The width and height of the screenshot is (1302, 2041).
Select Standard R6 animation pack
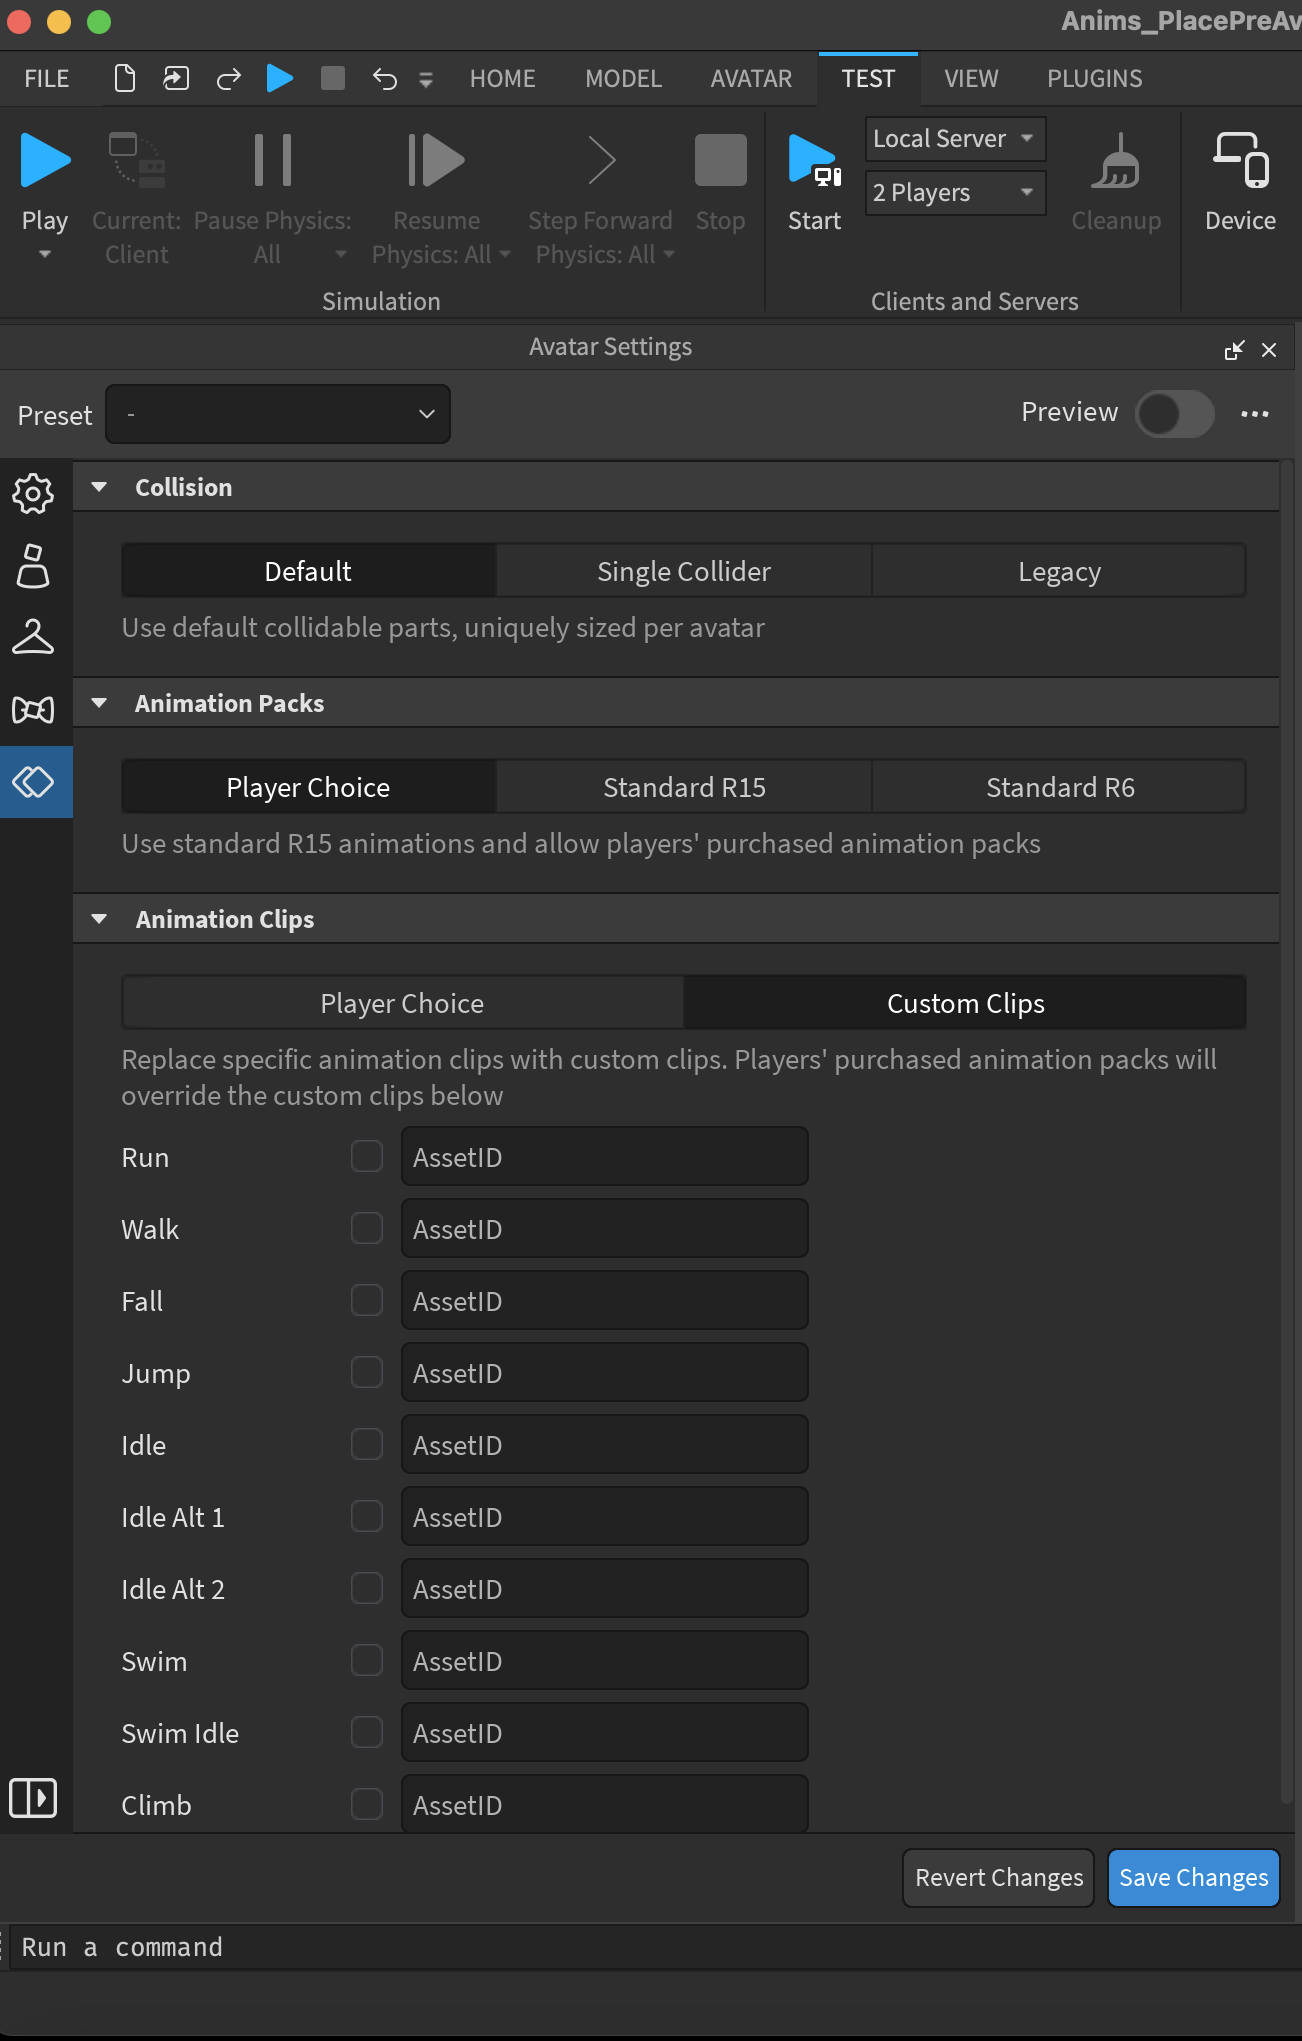click(x=1059, y=787)
